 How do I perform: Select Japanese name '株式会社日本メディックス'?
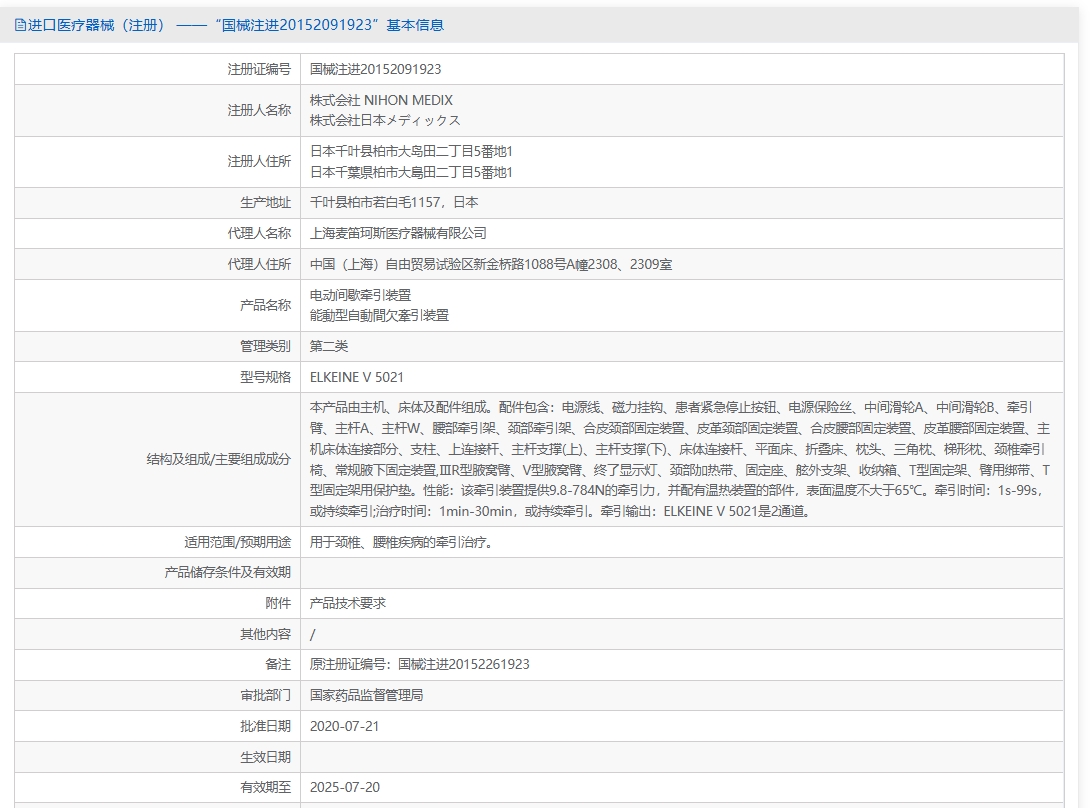pyautogui.click(x=385, y=120)
